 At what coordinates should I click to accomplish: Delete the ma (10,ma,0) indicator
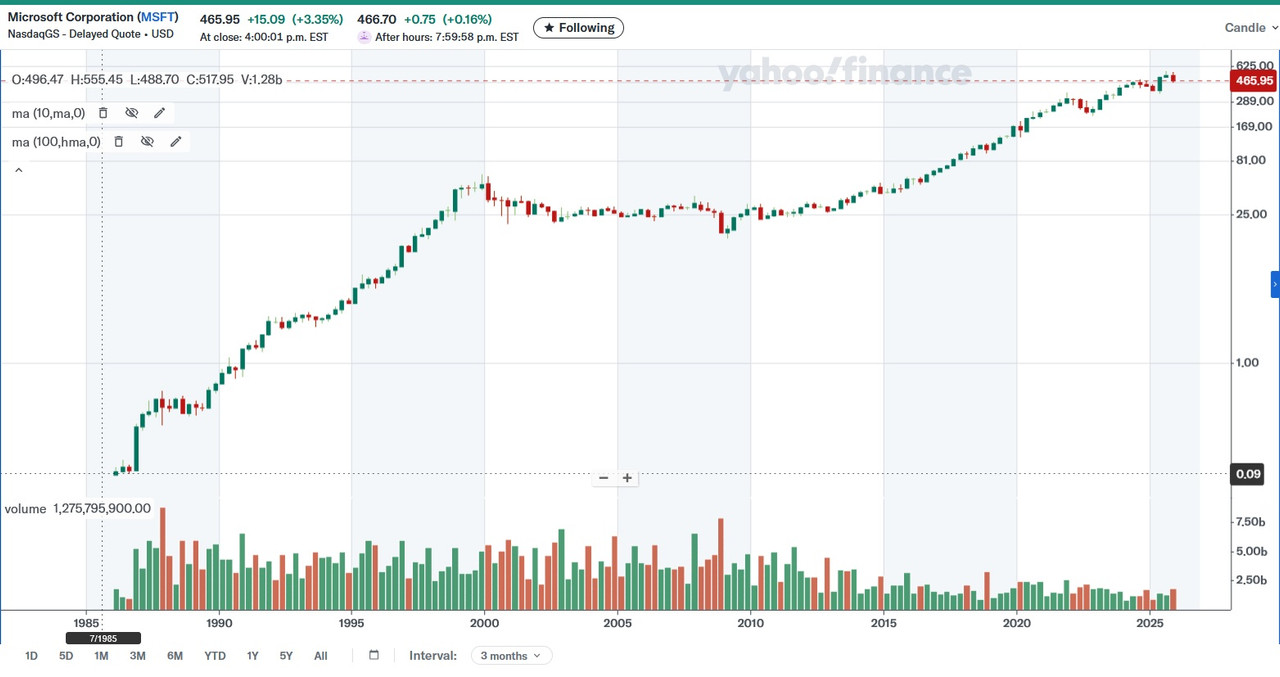[x=103, y=113]
